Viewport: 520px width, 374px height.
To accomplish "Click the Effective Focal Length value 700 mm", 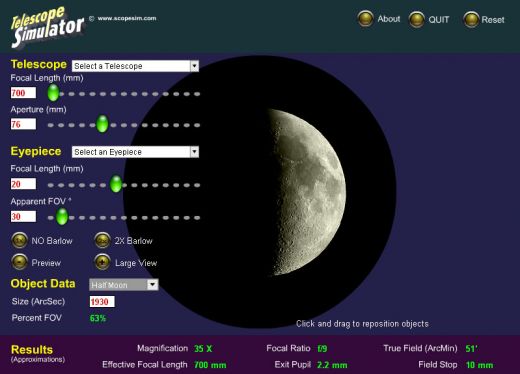I will 210,365.
